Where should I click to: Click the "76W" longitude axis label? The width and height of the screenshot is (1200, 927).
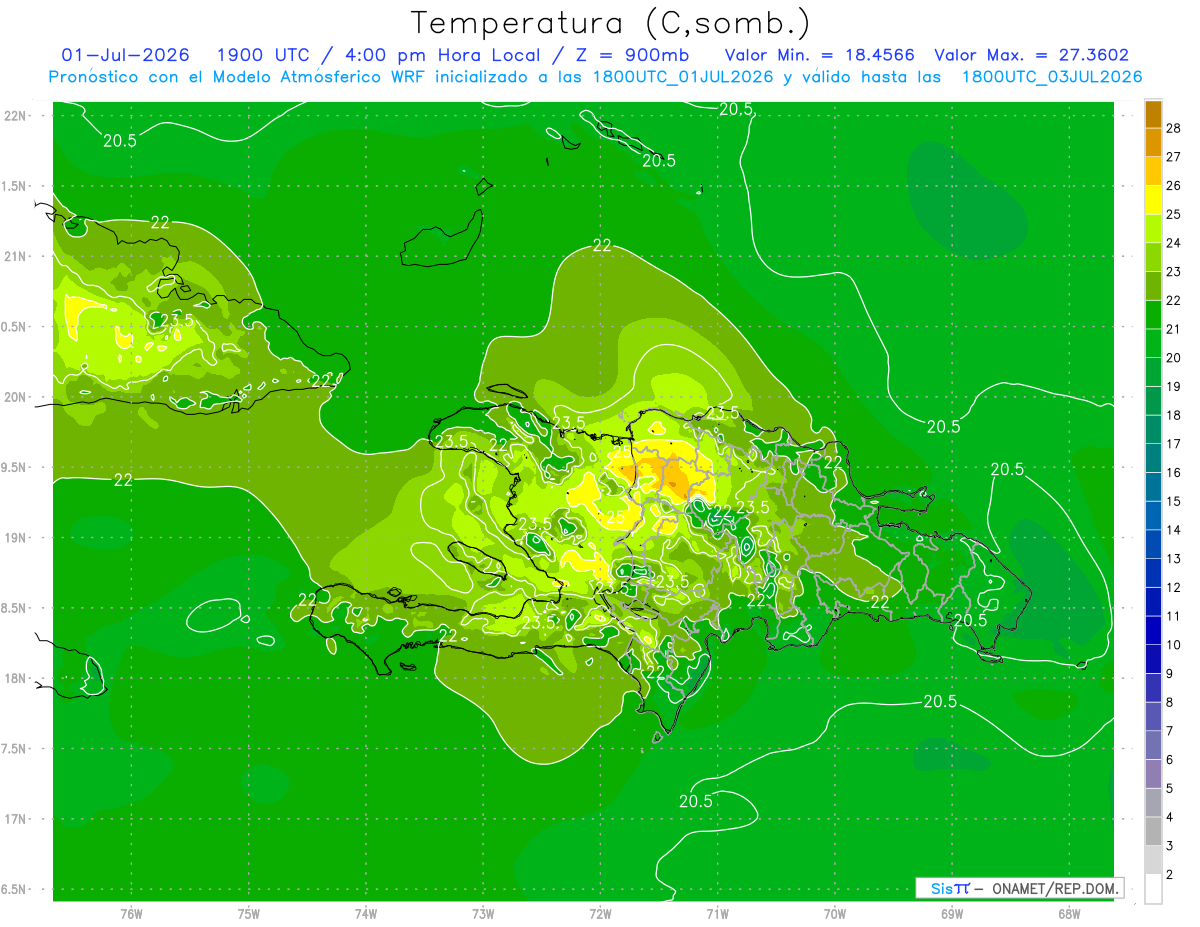coord(131,914)
